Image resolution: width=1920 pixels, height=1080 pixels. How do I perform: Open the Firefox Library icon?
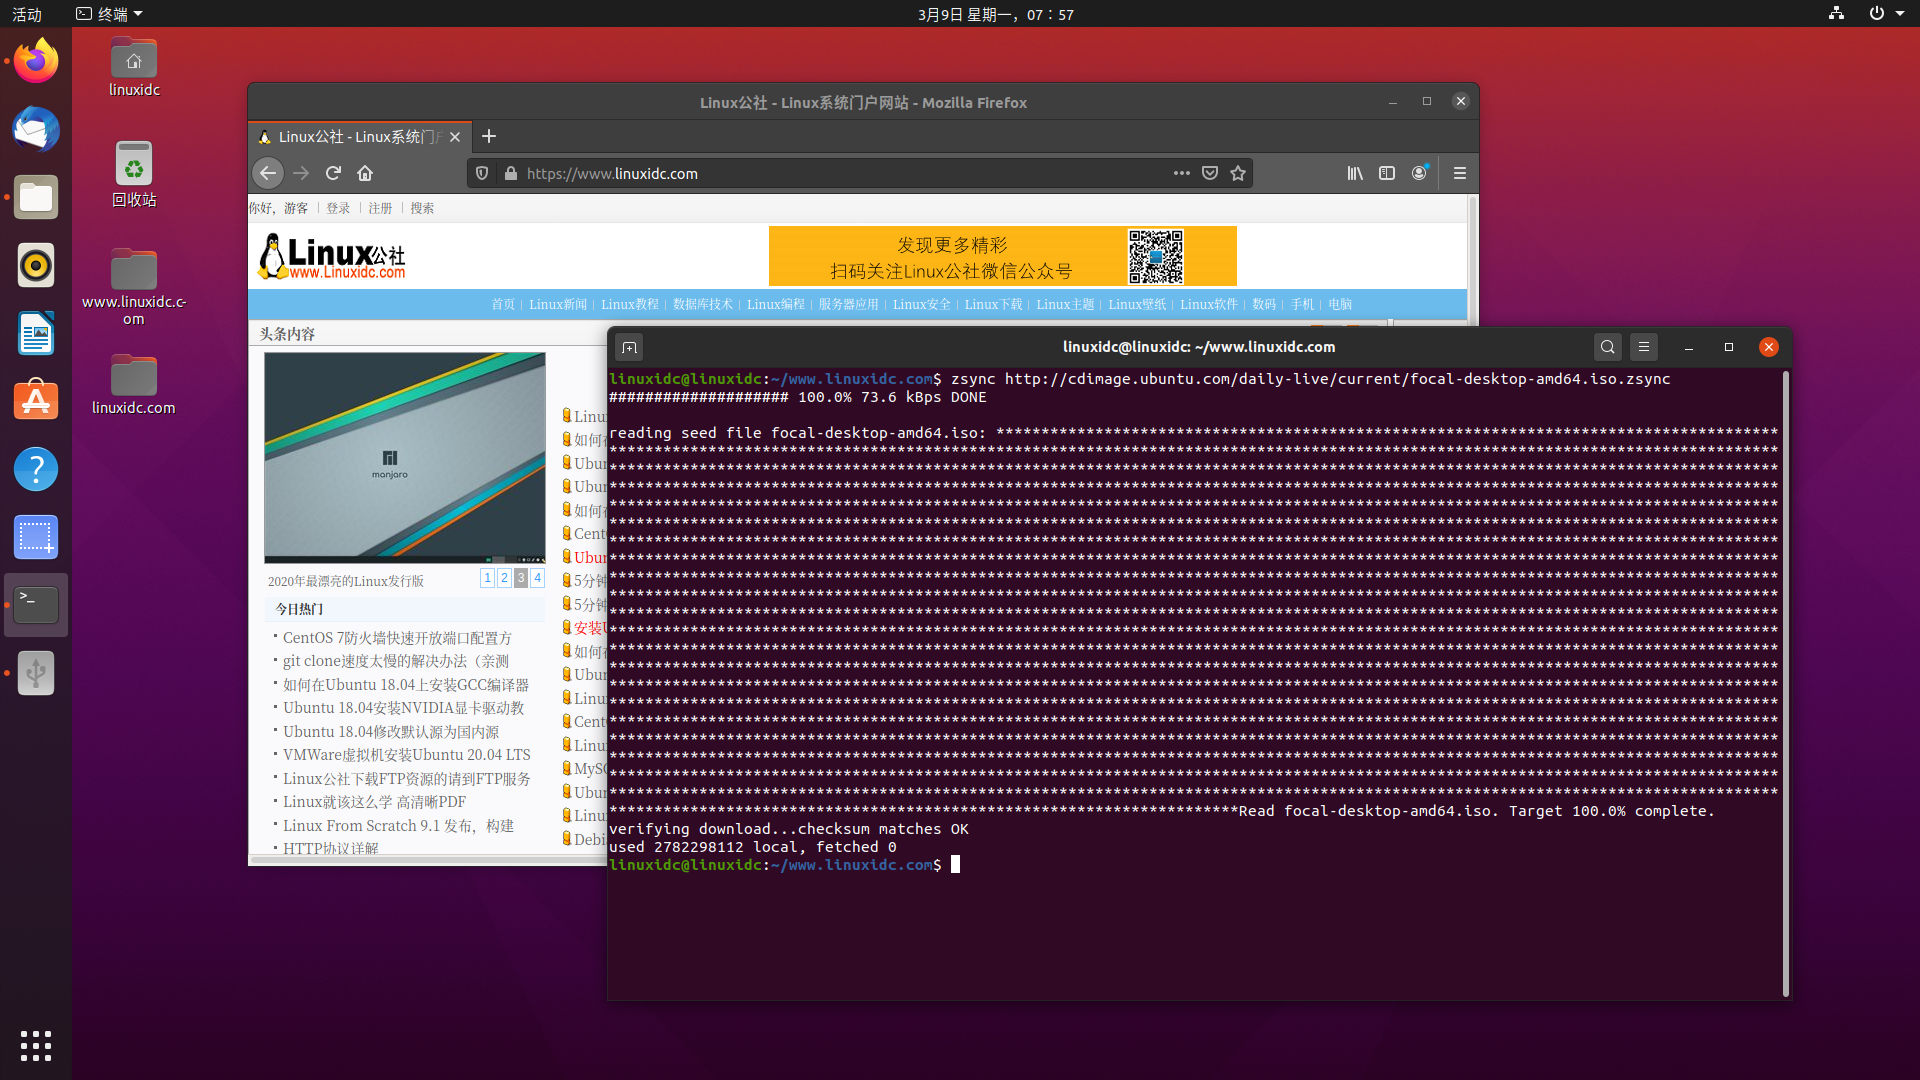1355,173
